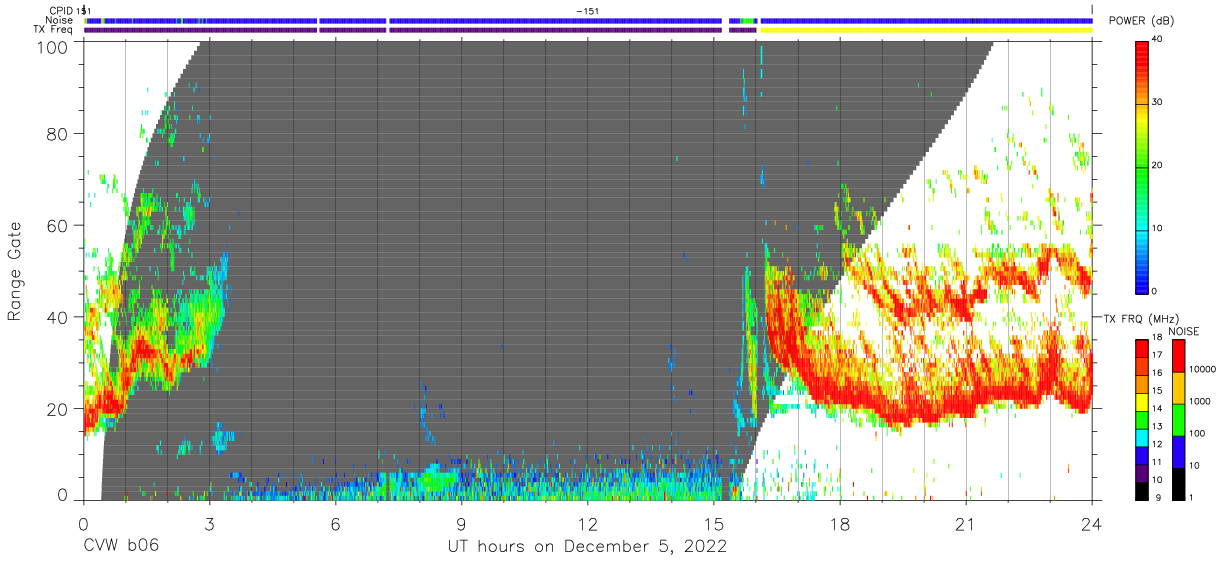
Task: Click the noise scale label '10000'
Action: tap(1203, 369)
